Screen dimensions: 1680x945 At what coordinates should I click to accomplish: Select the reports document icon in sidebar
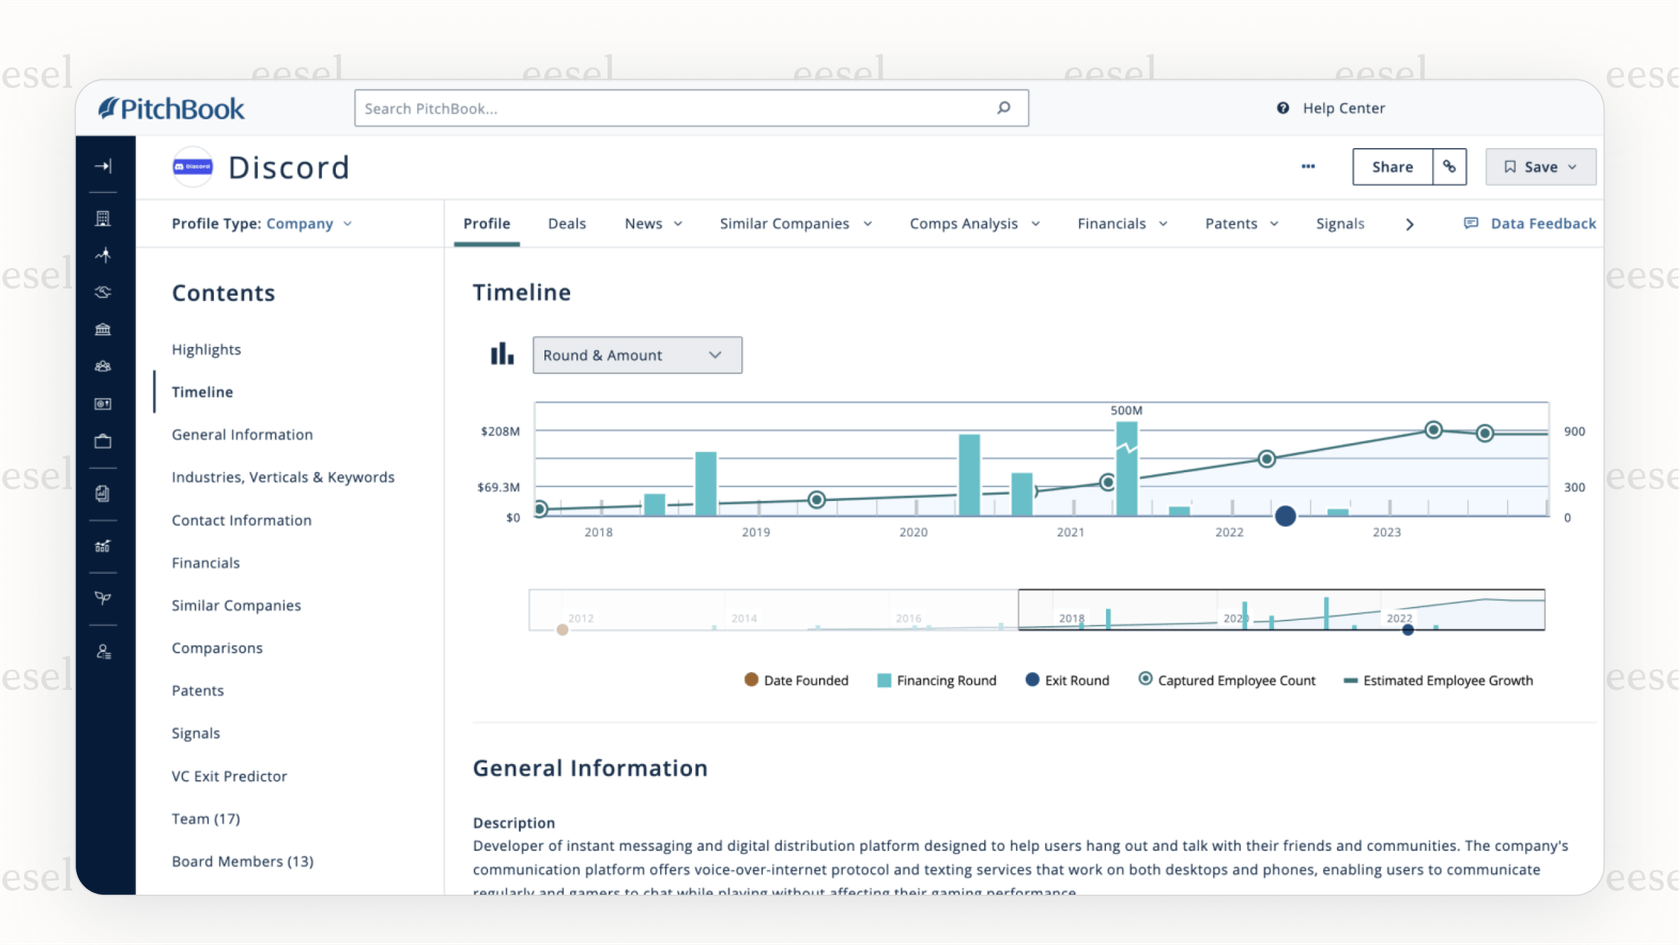[x=103, y=492]
